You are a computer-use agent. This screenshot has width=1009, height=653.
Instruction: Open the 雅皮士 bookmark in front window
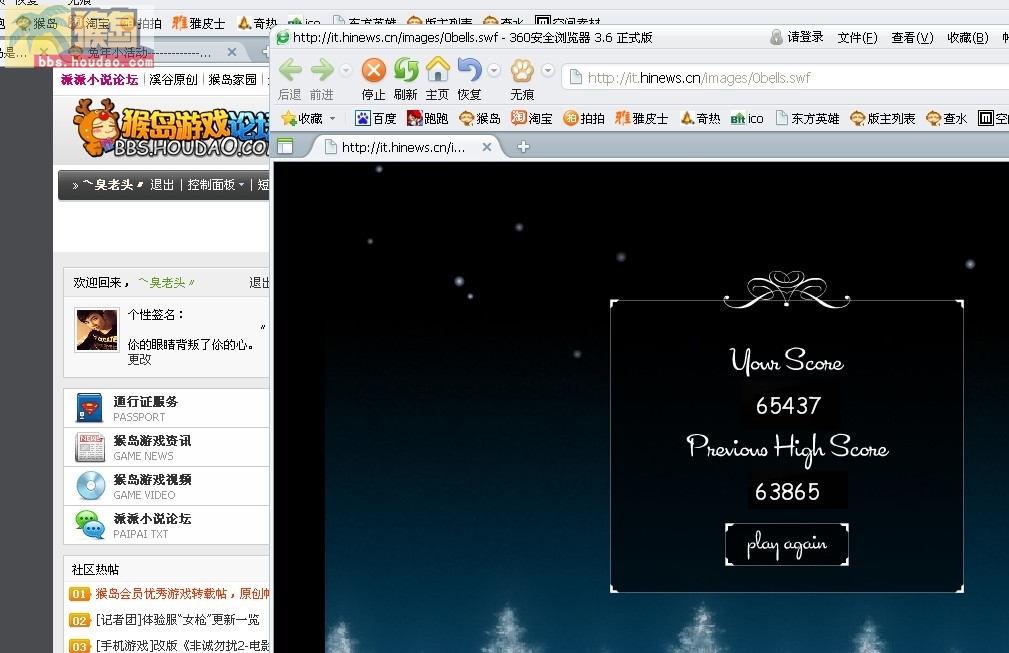pyautogui.click(x=642, y=118)
